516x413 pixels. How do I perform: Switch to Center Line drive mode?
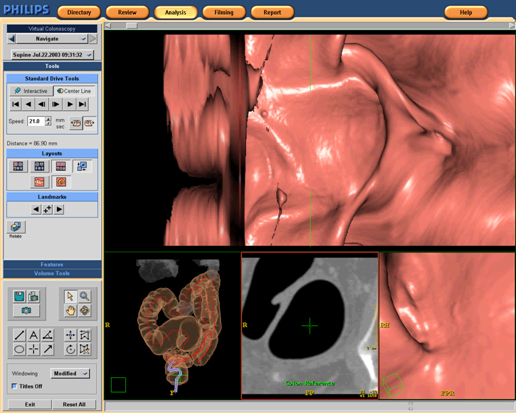tap(74, 91)
